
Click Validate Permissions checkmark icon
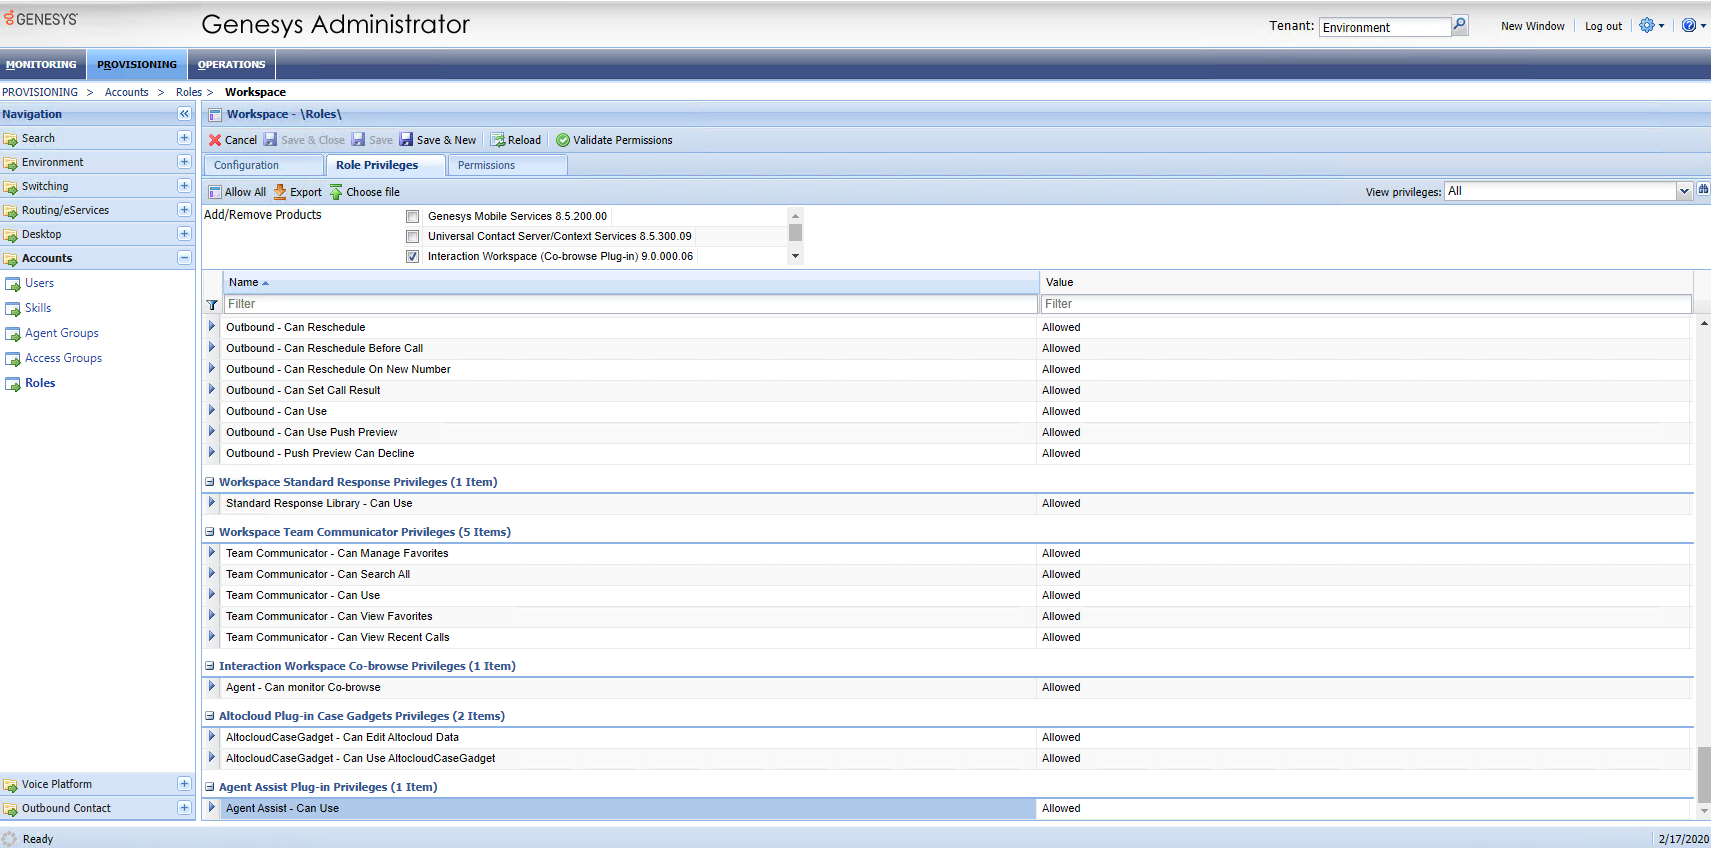point(563,140)
